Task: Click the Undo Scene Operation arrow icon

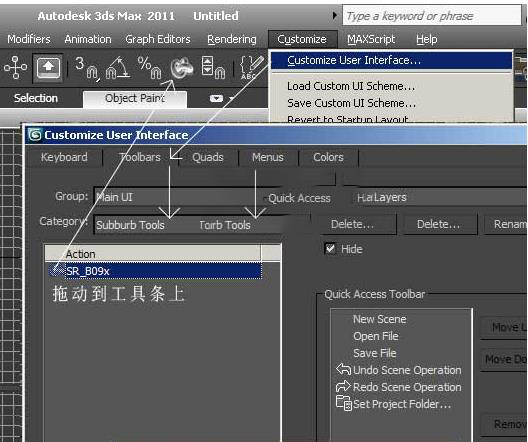Action: coord(343,369)
